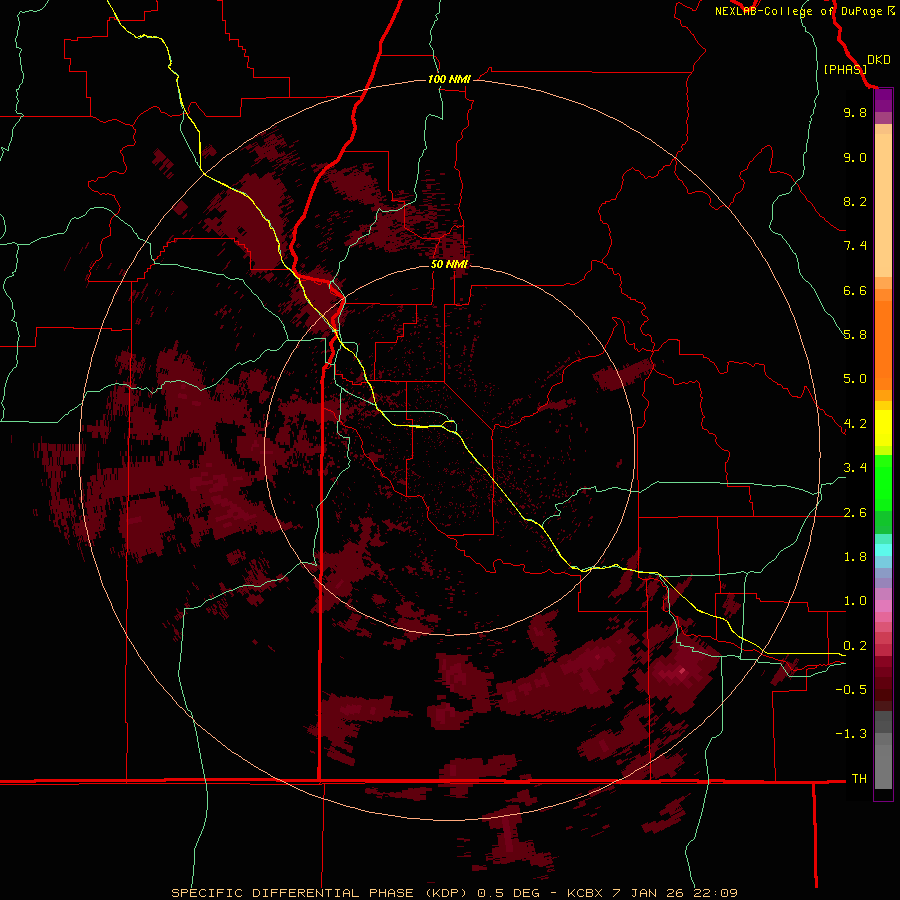Click the 22:09 timestamp
Viewport: 900px width, 900px height.
pos(717,893)
